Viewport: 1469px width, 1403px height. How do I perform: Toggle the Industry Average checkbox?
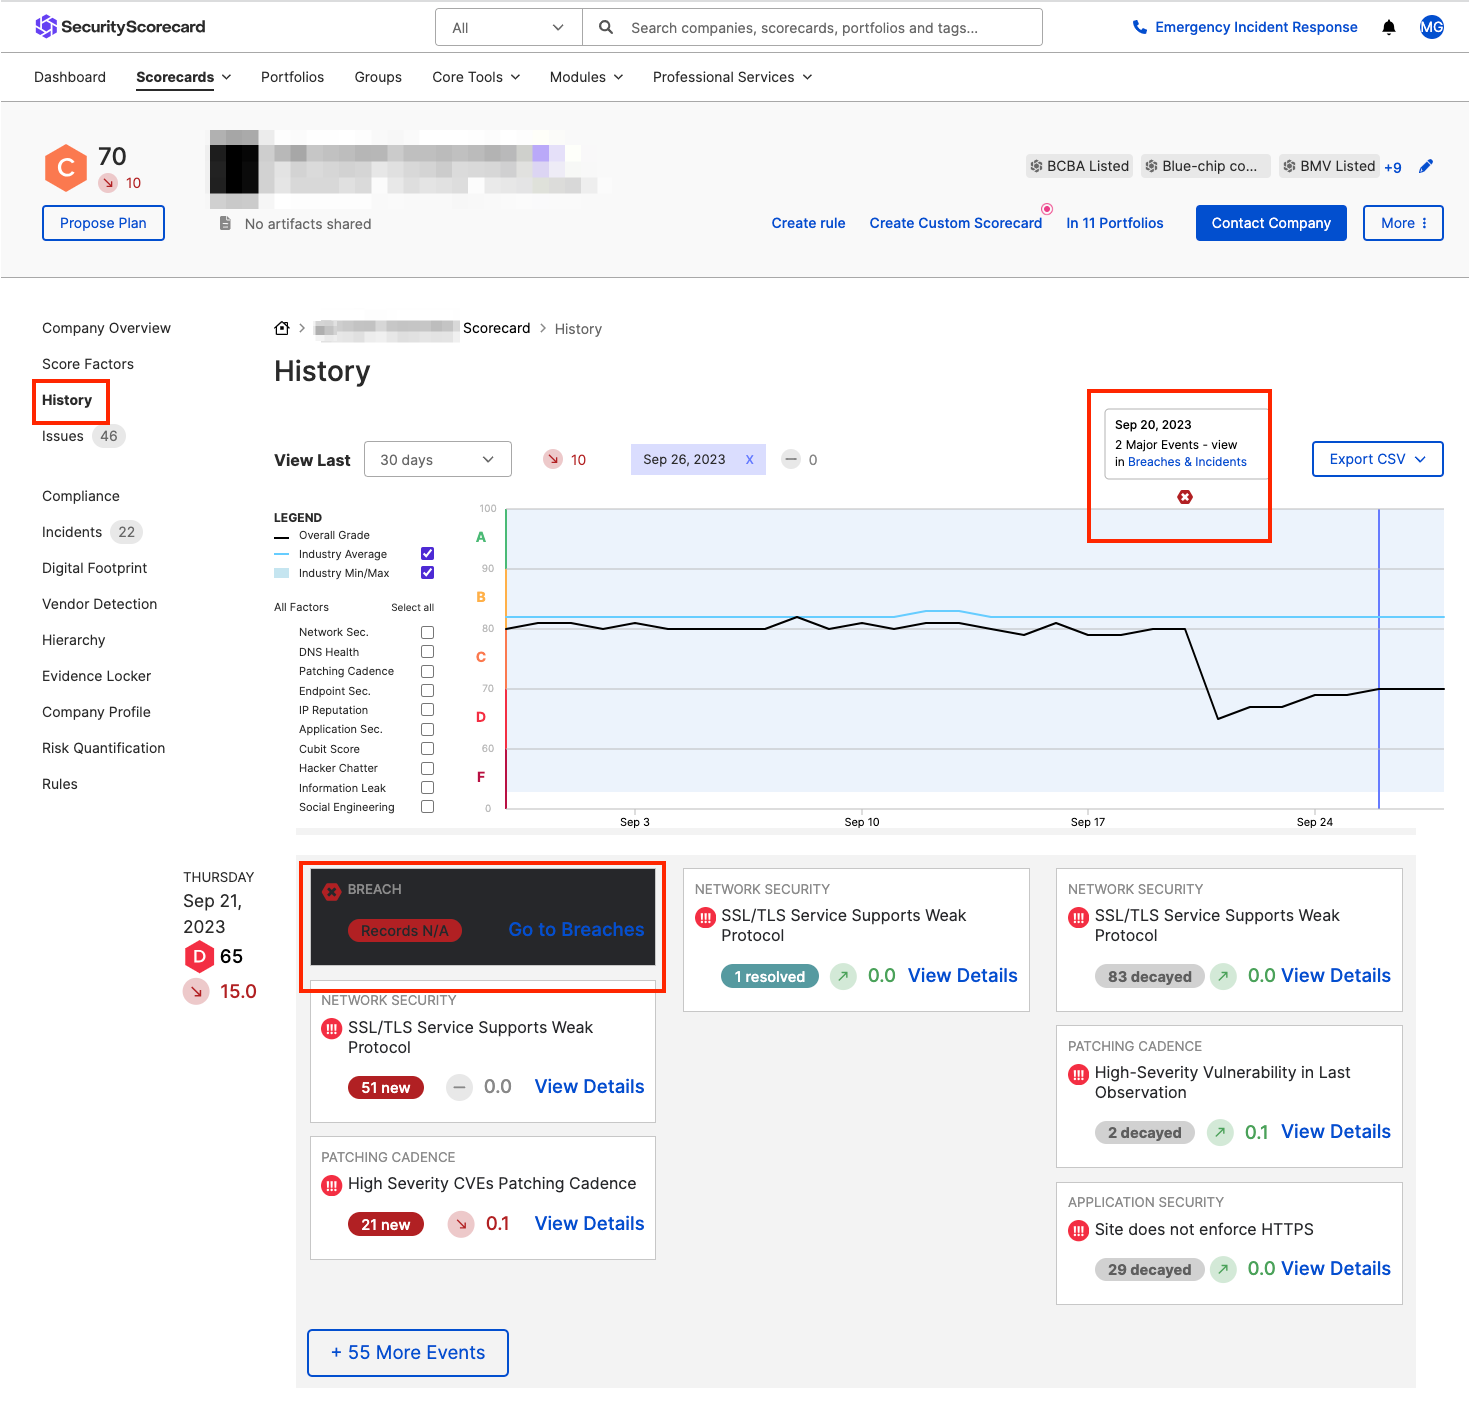tap(428, 554)
